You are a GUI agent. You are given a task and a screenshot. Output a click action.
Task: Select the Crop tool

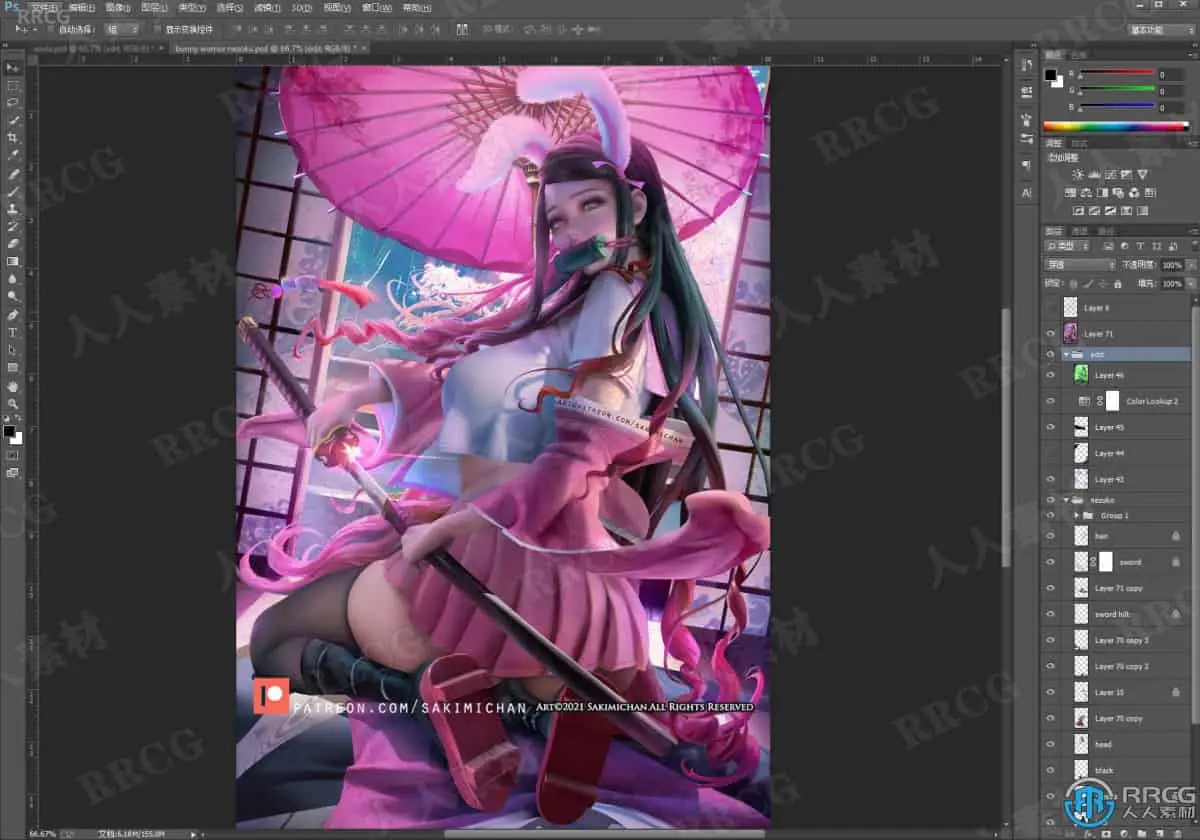point(13,137)
